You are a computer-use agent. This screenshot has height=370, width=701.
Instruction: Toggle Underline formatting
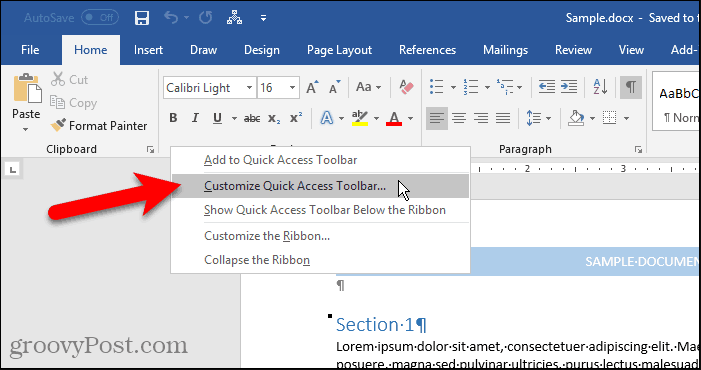[x=218, y=118]
